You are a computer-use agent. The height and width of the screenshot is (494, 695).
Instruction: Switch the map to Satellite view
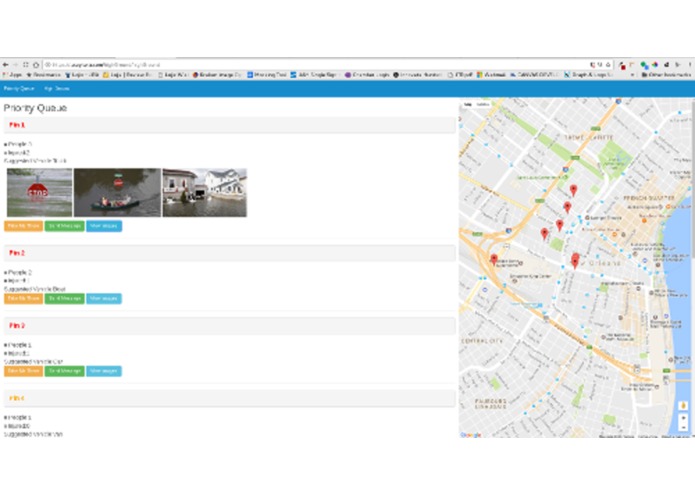pos(483,105)
